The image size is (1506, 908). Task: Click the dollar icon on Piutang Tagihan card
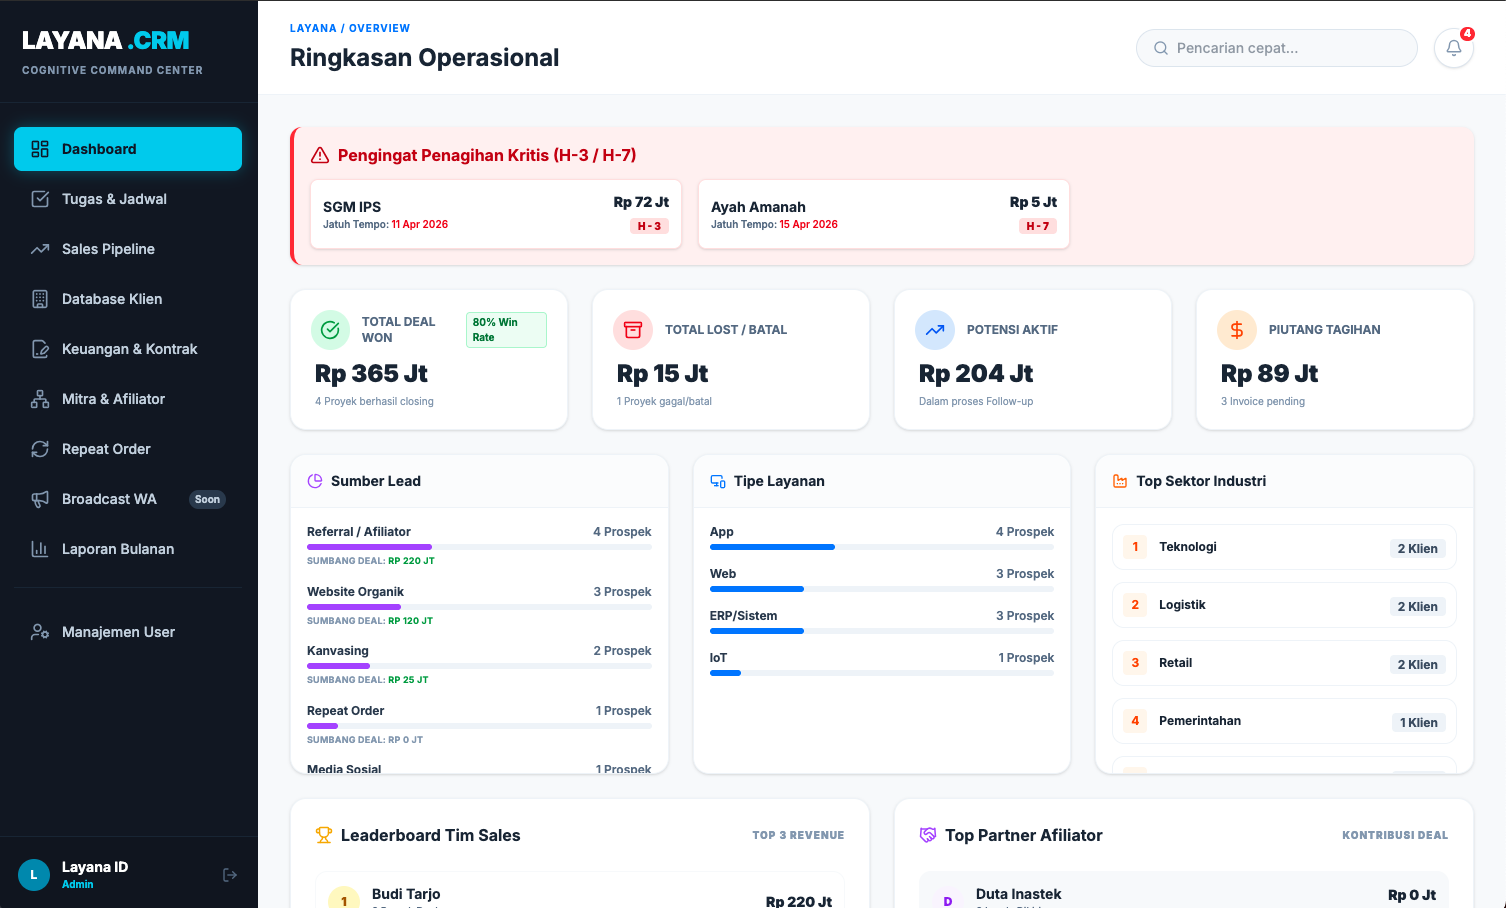click(1237, 329)
